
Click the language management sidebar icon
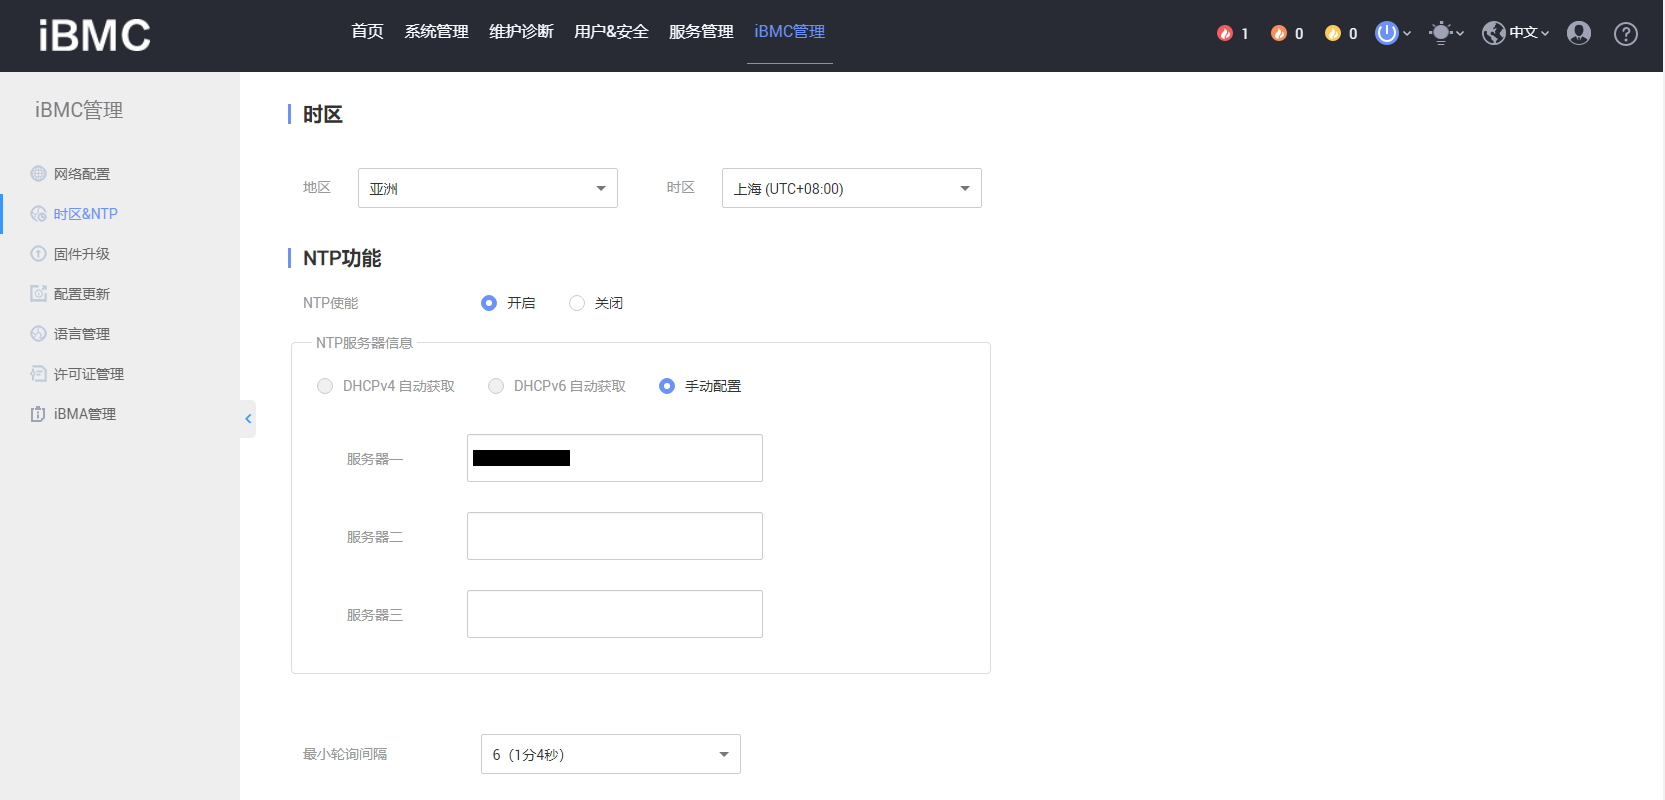tap(38, 334)
